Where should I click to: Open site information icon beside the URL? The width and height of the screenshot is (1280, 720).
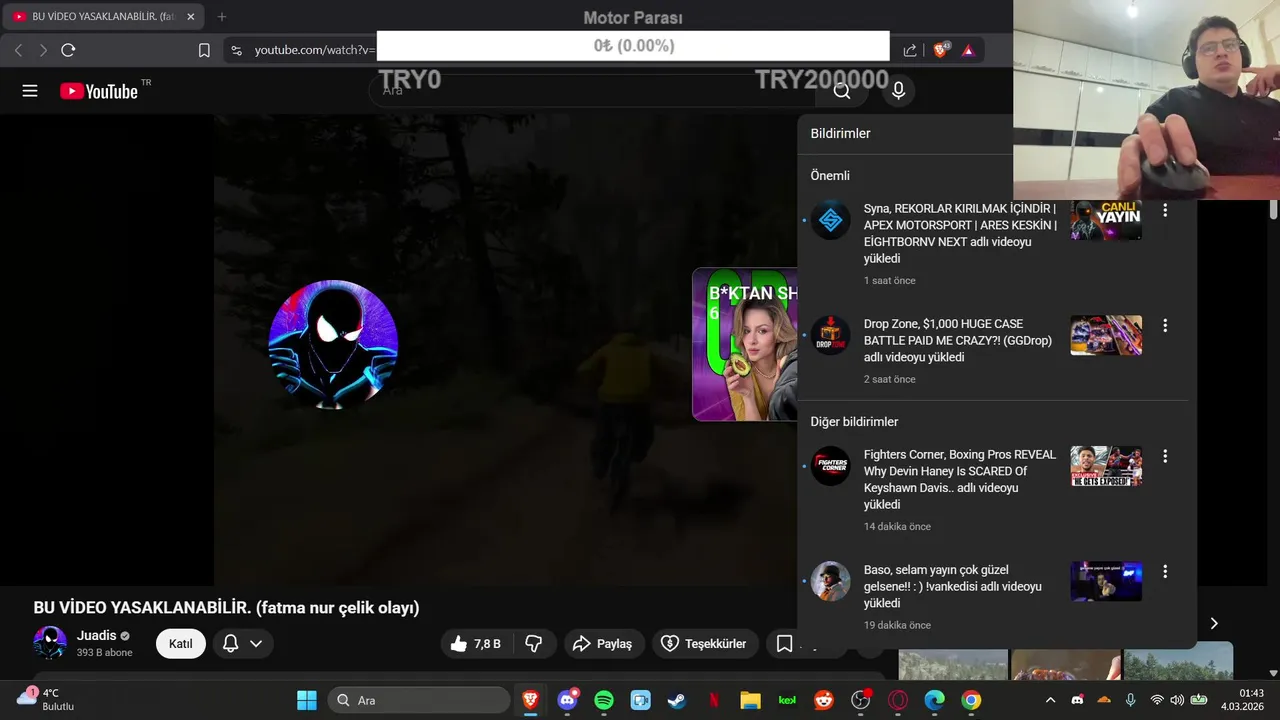click(236, 50)
